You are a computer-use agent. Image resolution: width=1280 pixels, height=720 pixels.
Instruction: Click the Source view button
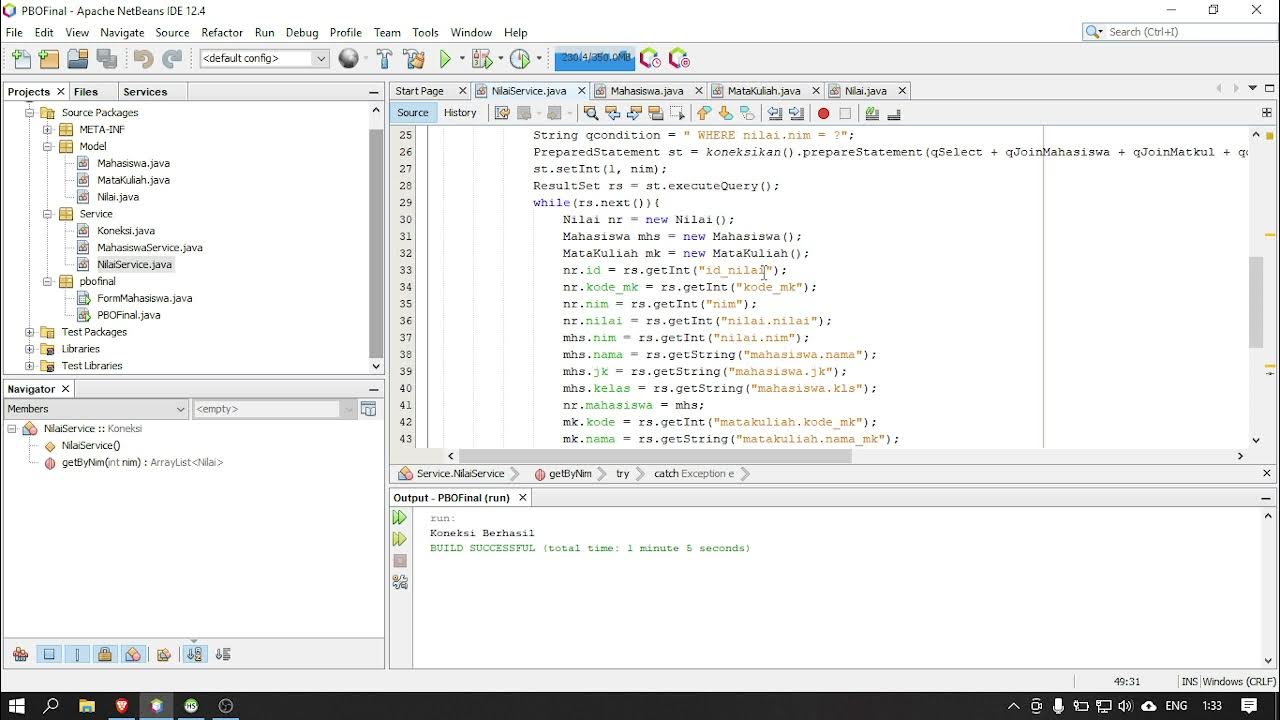coord(413,113)
